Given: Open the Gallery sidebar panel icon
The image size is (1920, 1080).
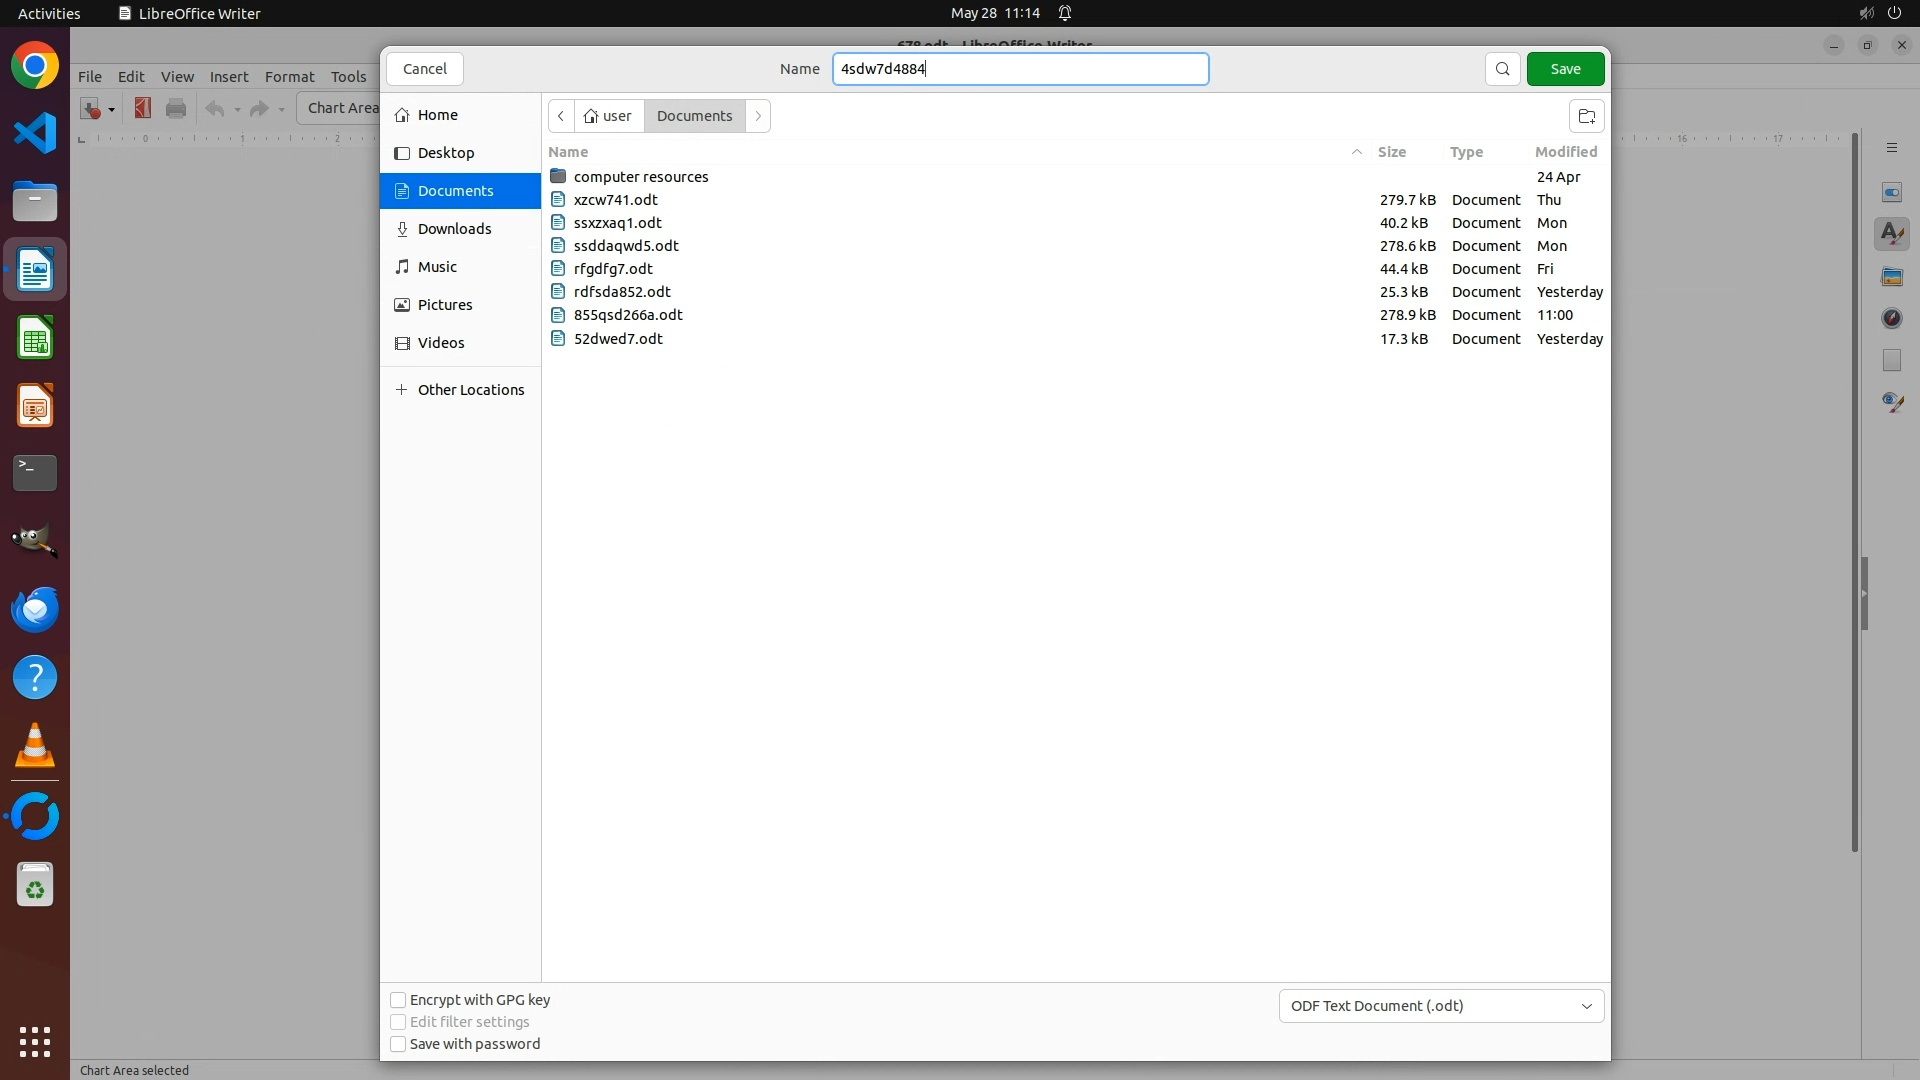Looking at the screenshot, I should tap(1891, 277).
